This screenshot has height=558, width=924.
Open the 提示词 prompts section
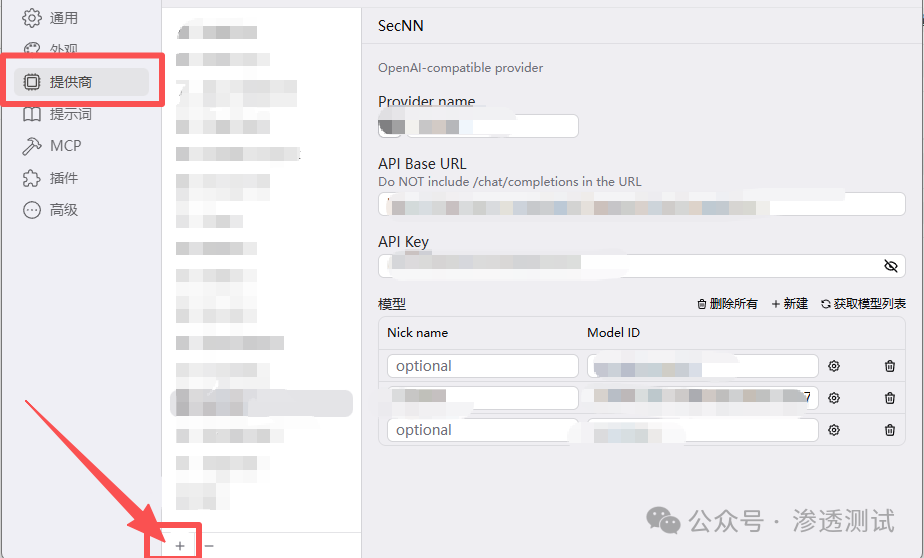(57, 114)
